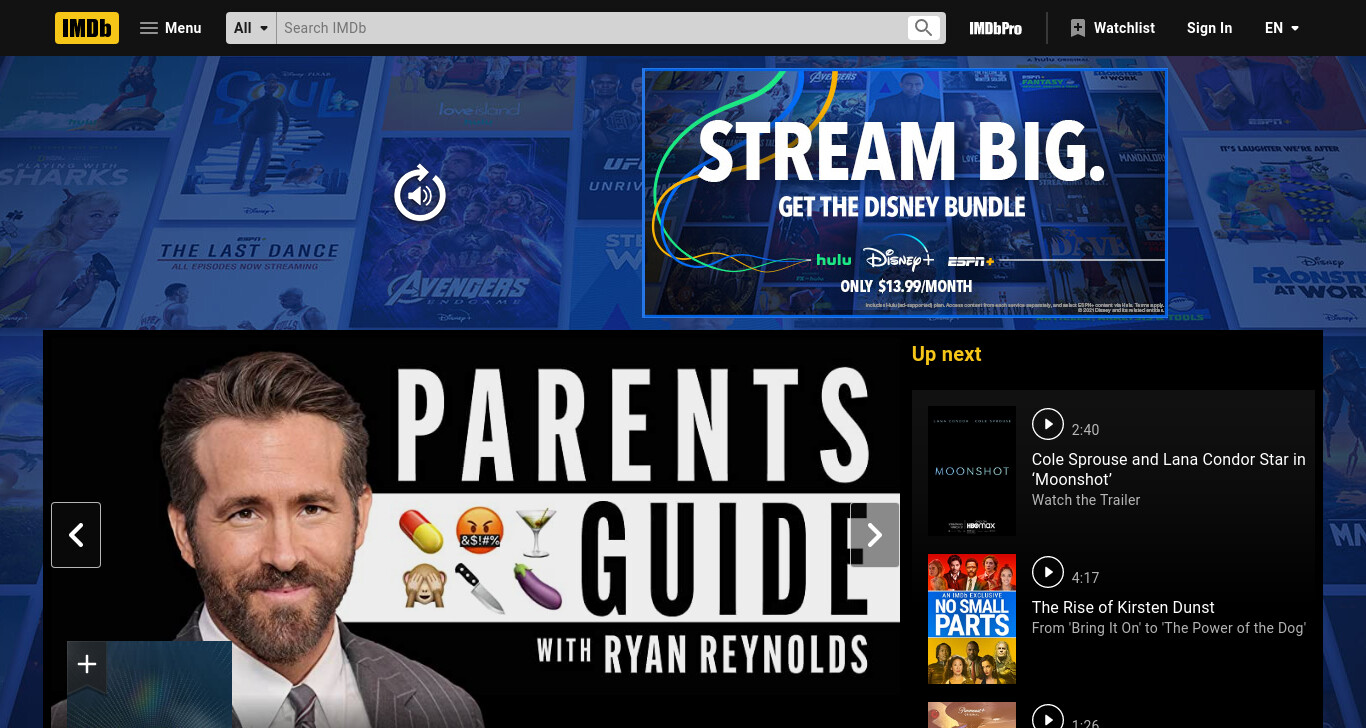Go to next slide with right arrow
1366x728 pixels.
point(874,535)
